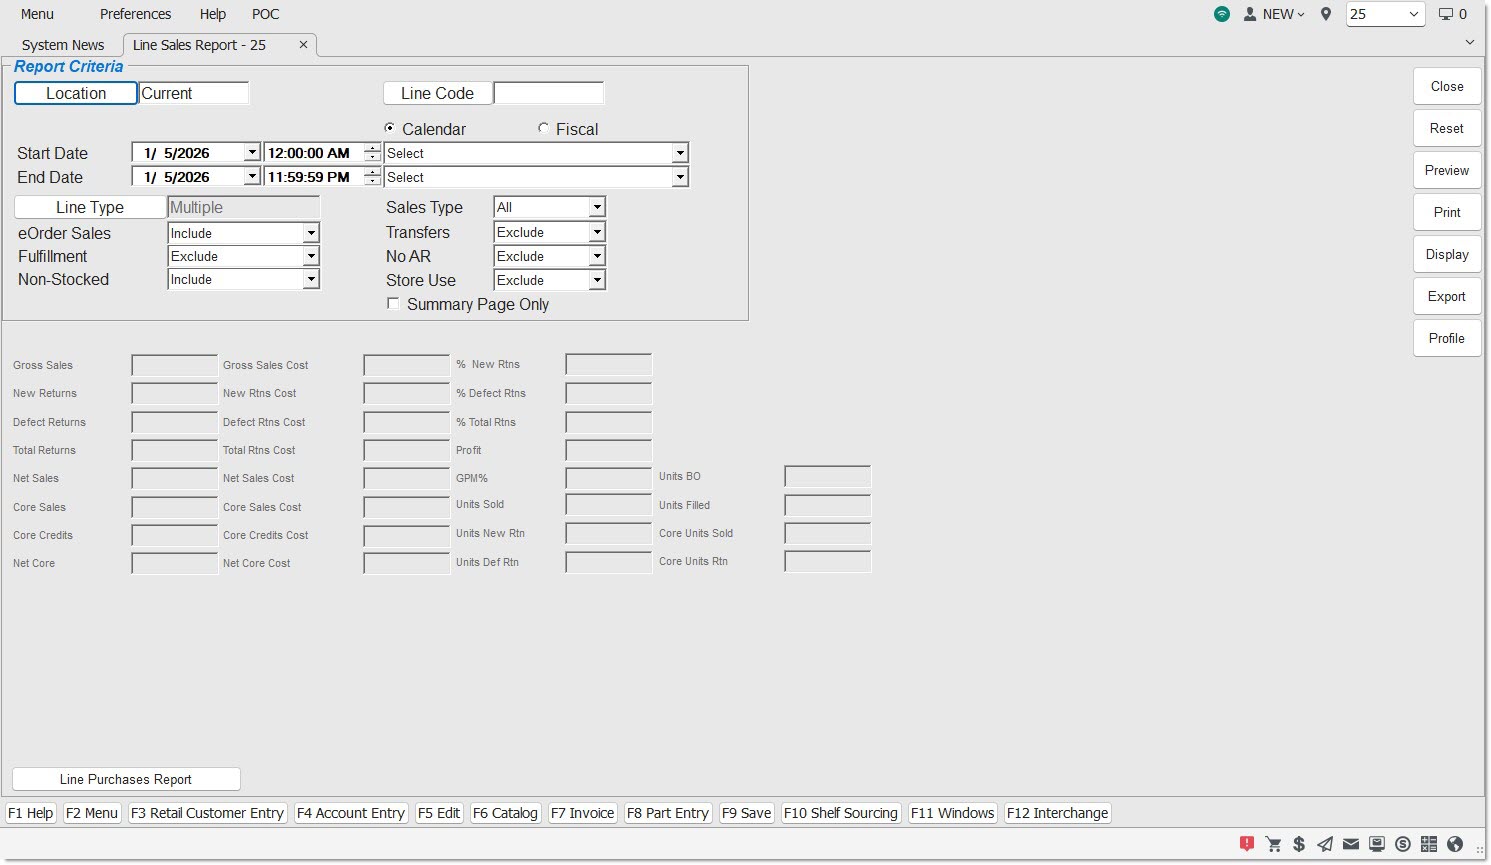
Task: Select the Calendar radio button
Action: tap(390, 129)
